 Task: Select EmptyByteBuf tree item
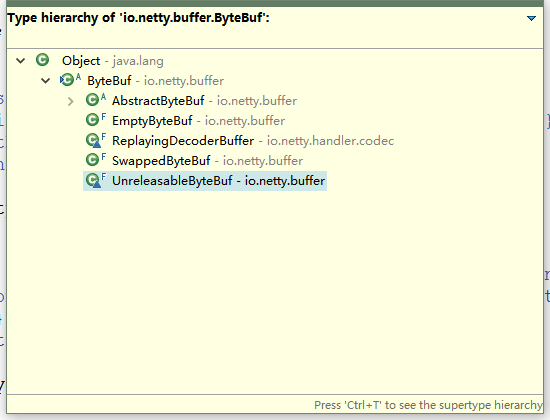[198, 121]
